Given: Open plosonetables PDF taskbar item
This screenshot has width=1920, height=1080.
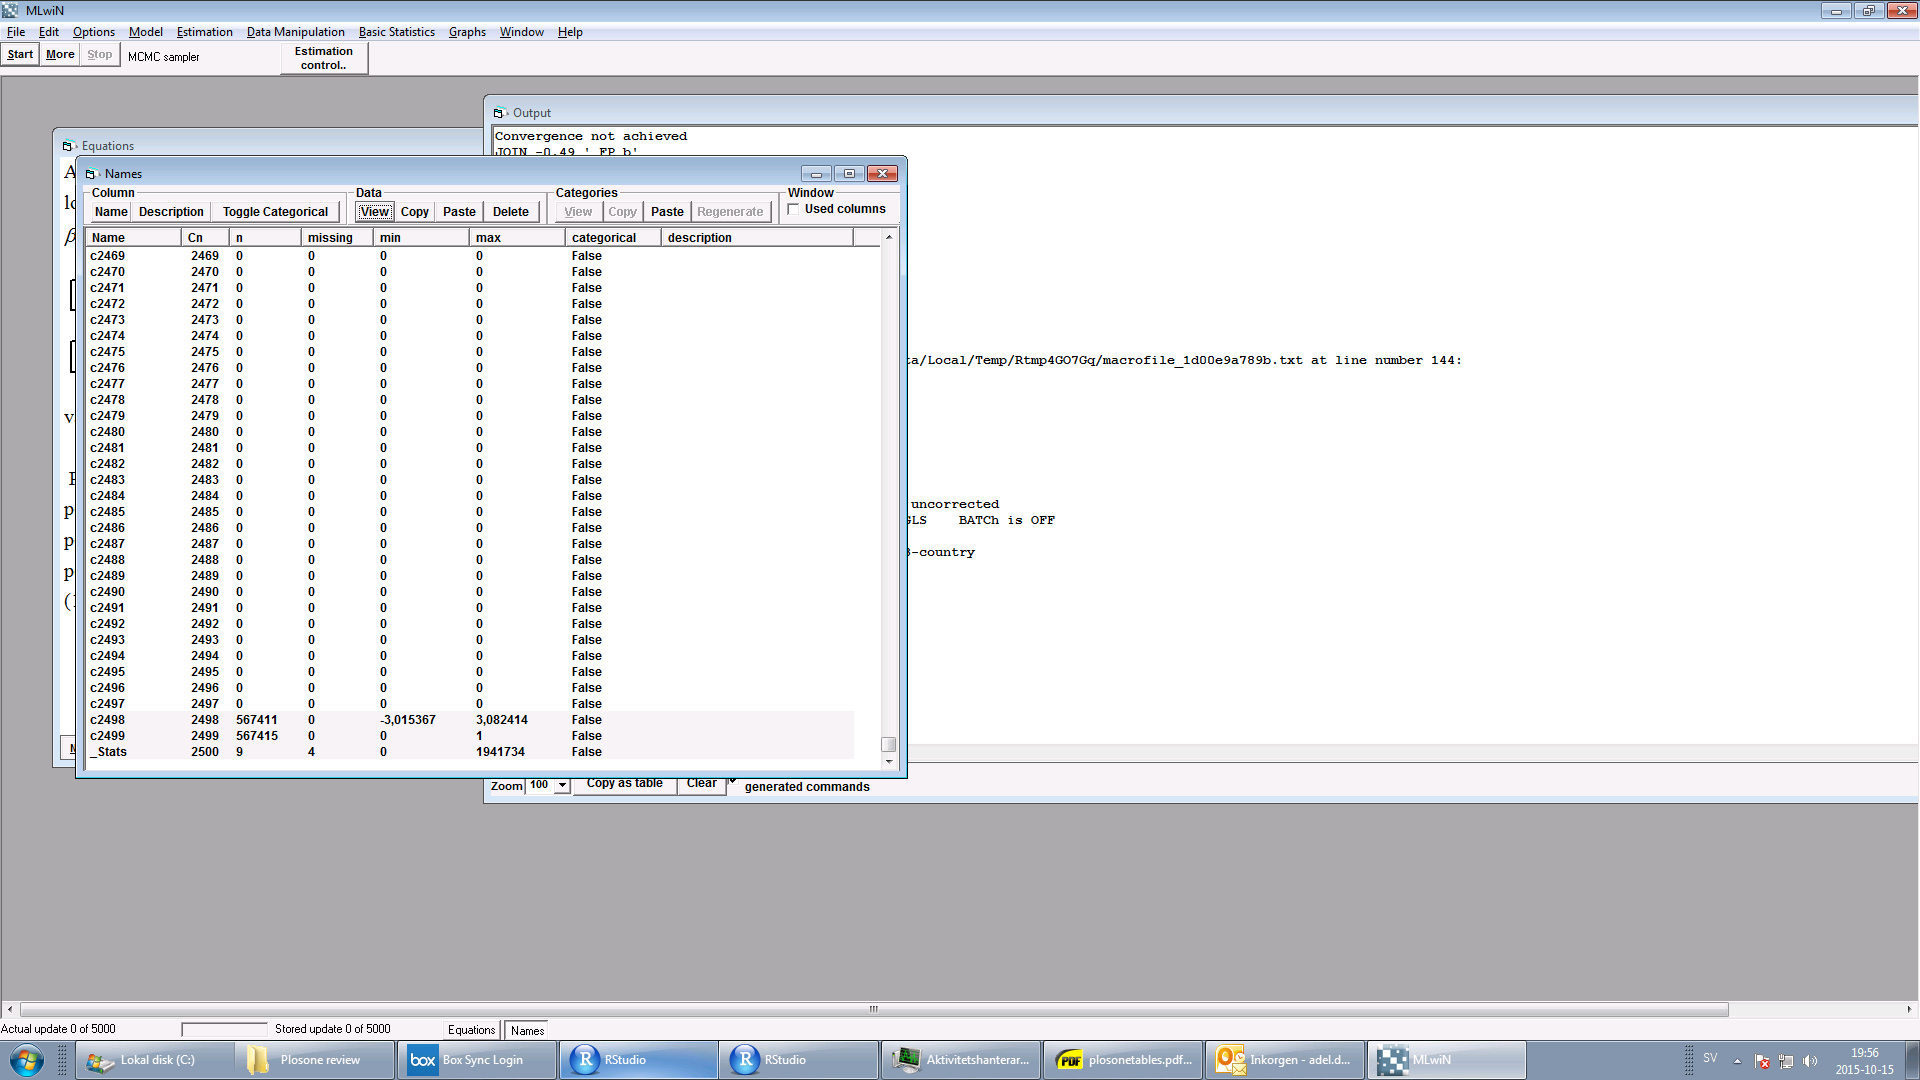Looking at the screenshot, I should 1122,1060.
